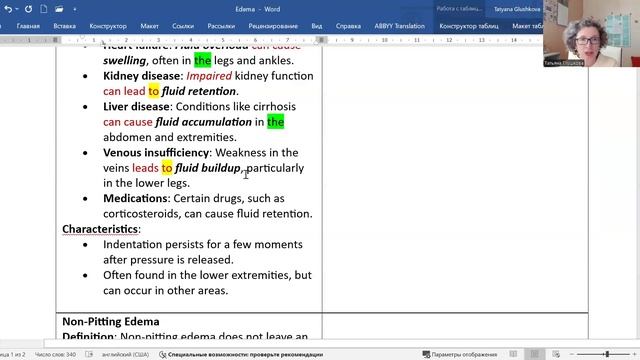Click the 'Non-Pitting Edema' heading
Image resolution: width=640 pixels, height=360 pixels.
tap(111, 322)
